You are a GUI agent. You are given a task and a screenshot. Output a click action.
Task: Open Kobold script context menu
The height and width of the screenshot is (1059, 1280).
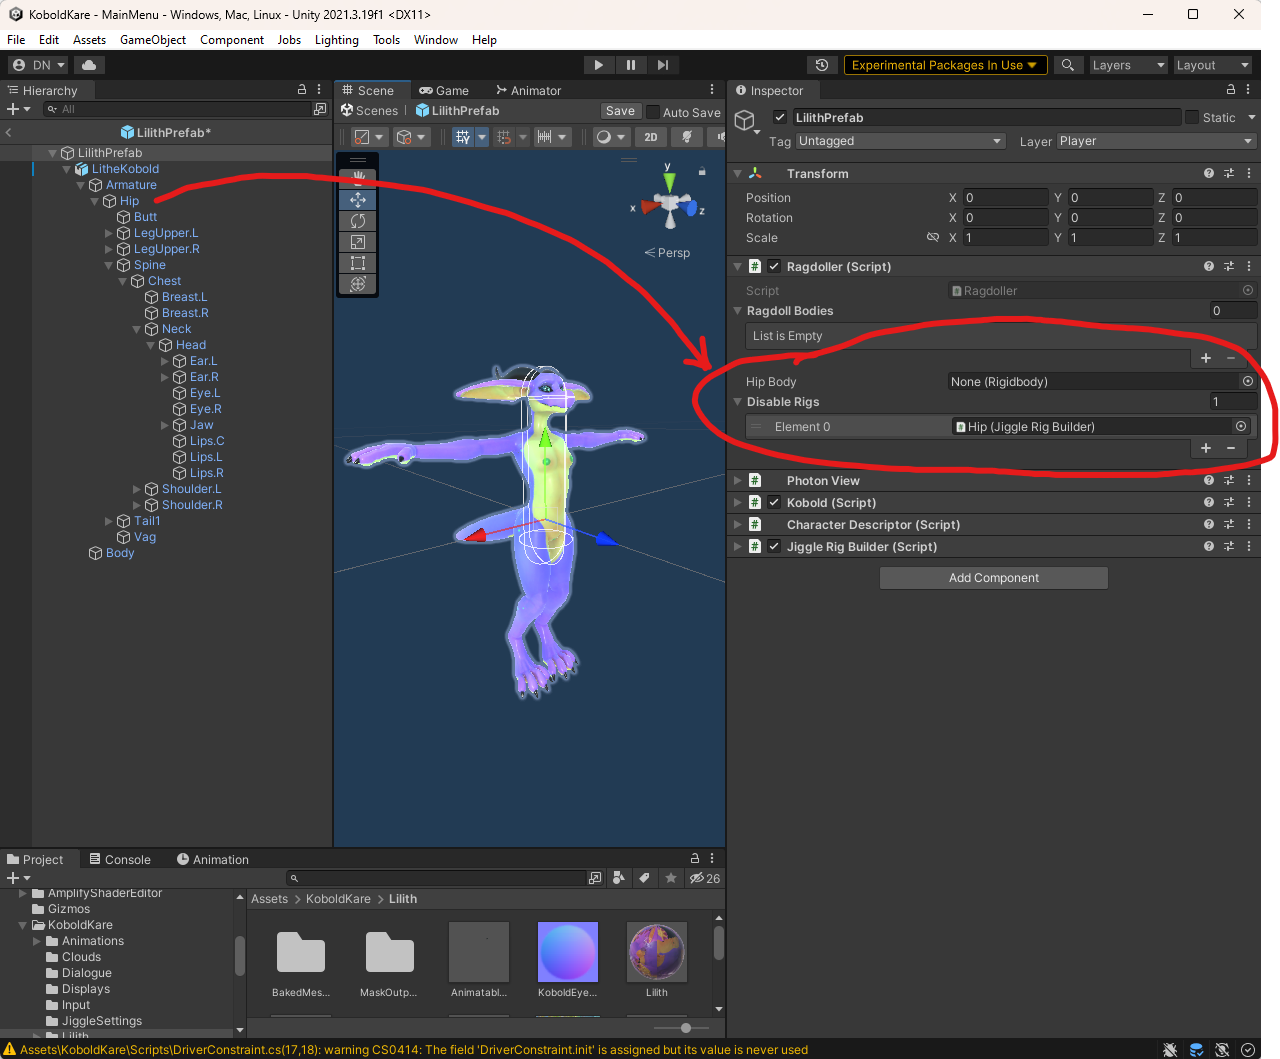click(x=1249, y=503)
